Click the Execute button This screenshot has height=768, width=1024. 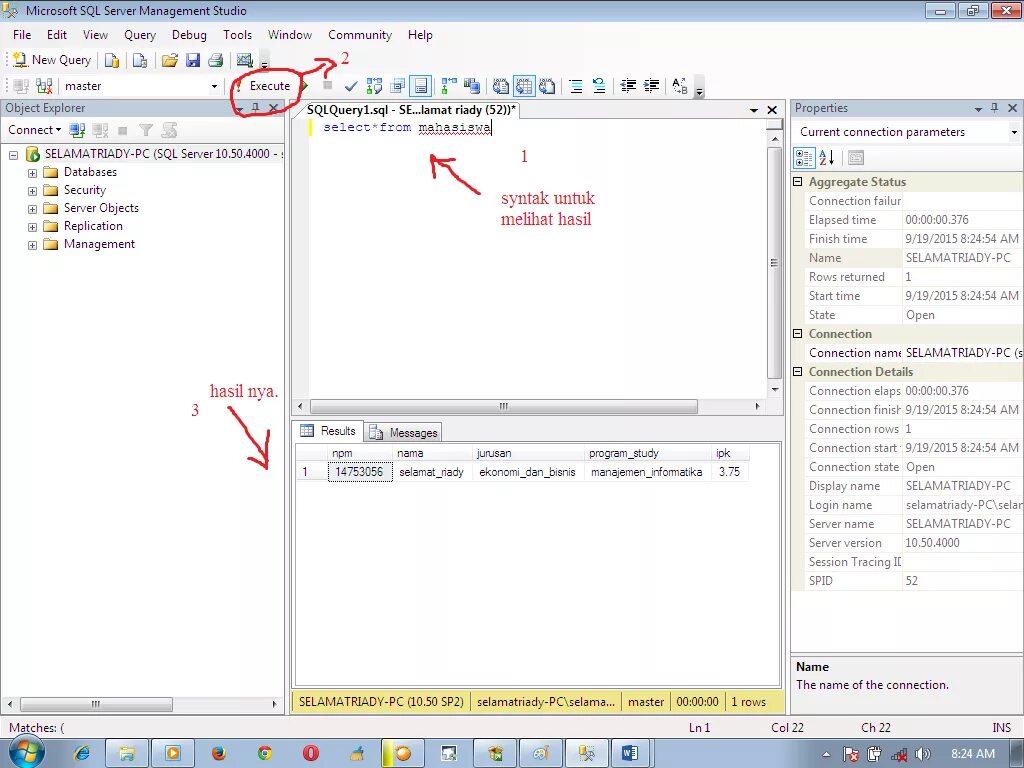[264, 86]
